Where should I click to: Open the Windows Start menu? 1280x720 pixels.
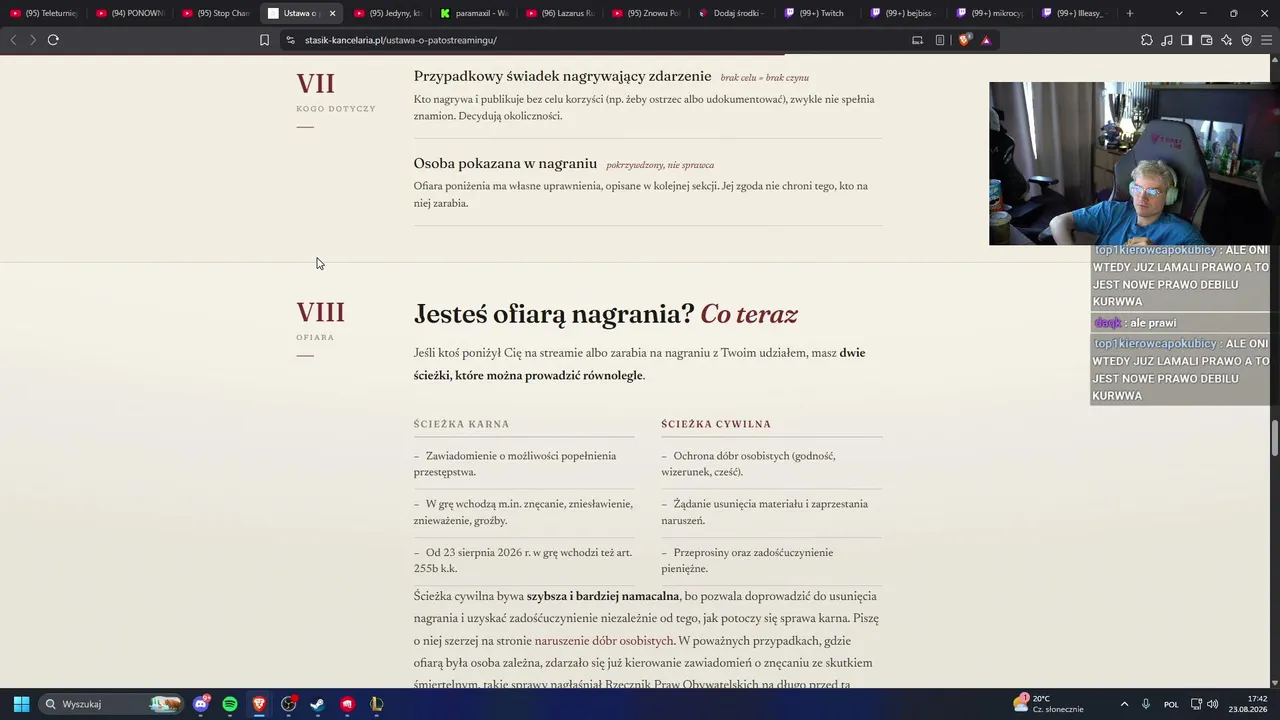click(21, 704)
